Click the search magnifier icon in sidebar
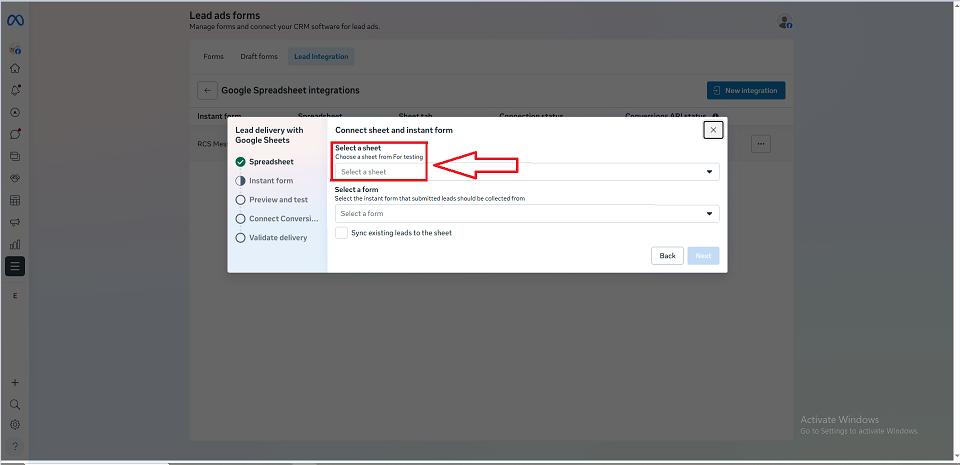 coord(15,404)
